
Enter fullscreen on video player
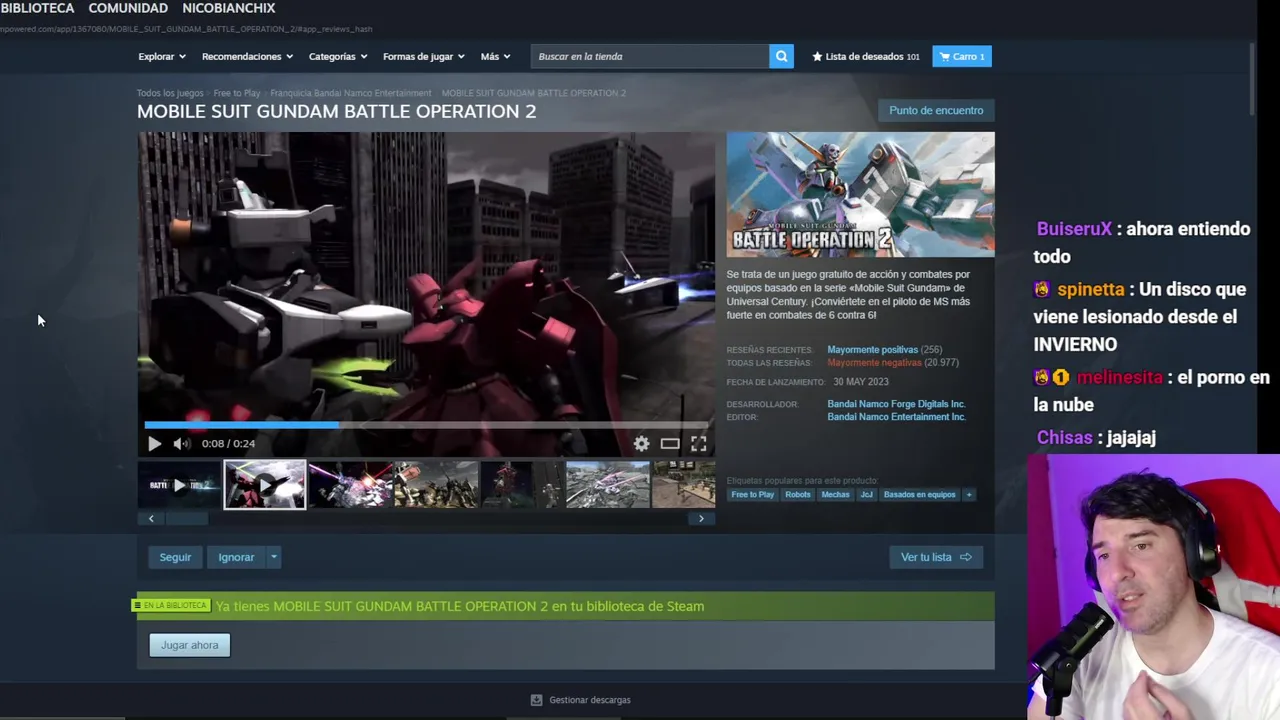point(698,443)
